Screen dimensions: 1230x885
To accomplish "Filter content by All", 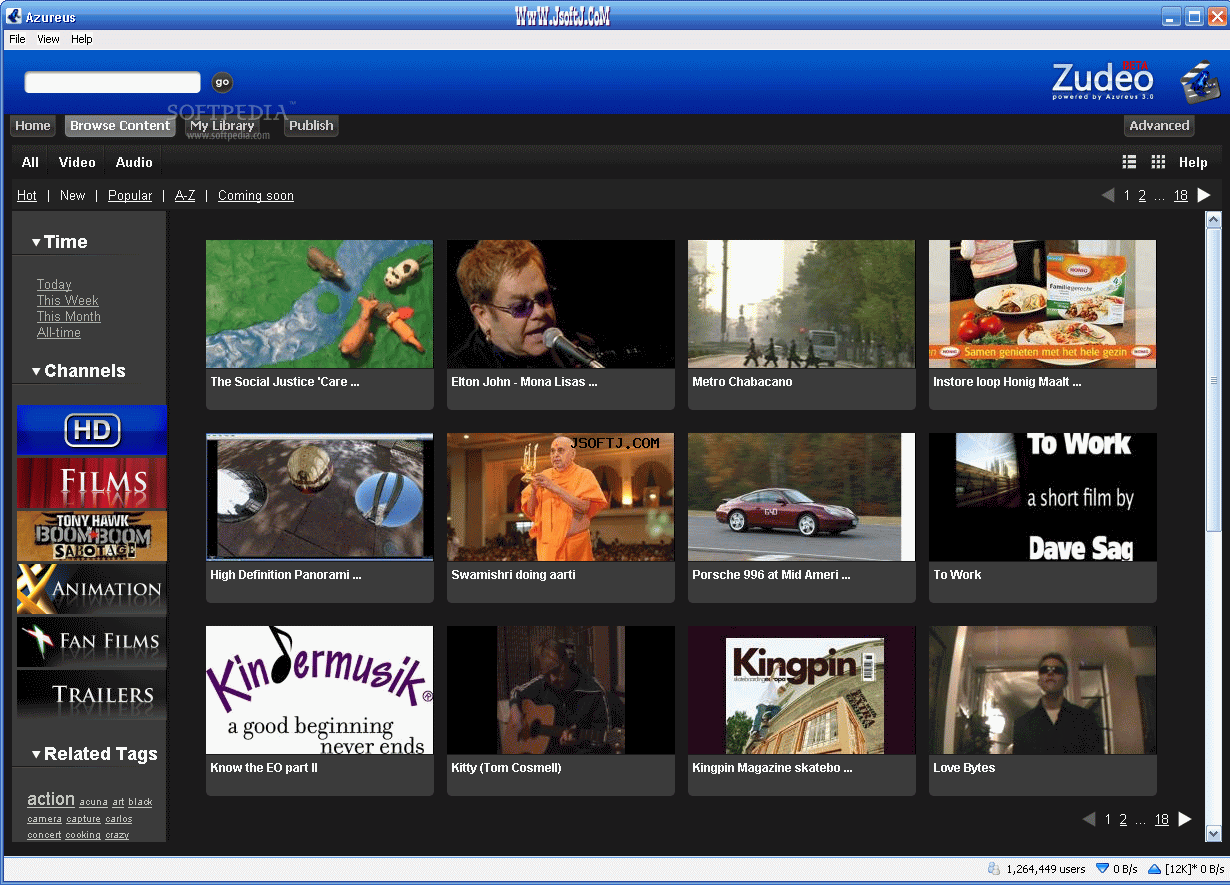I will 31,162.
